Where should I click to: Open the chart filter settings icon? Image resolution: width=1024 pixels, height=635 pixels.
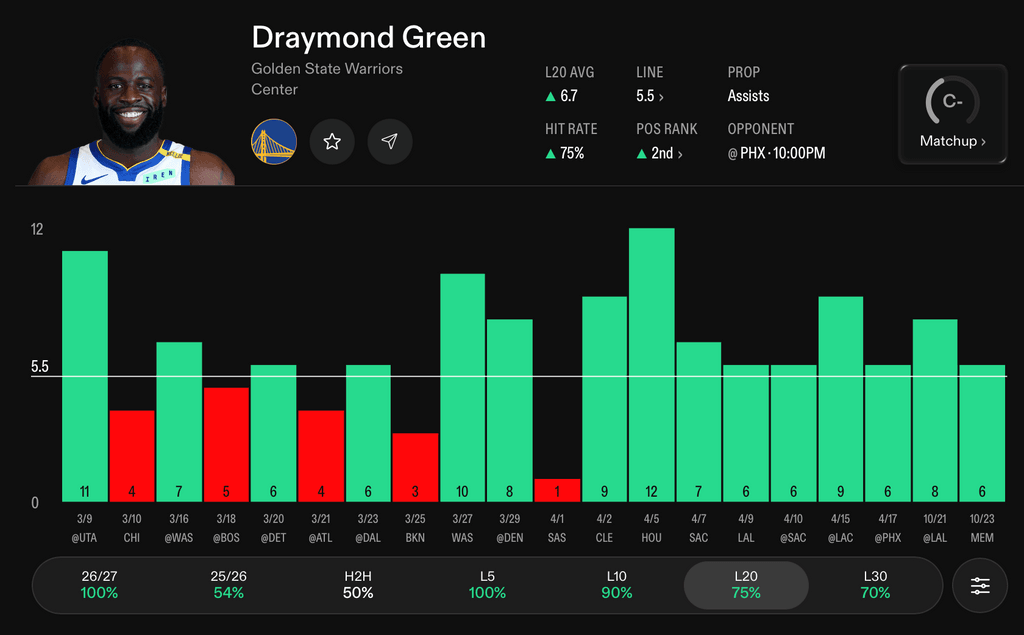[x=980, y=585]
